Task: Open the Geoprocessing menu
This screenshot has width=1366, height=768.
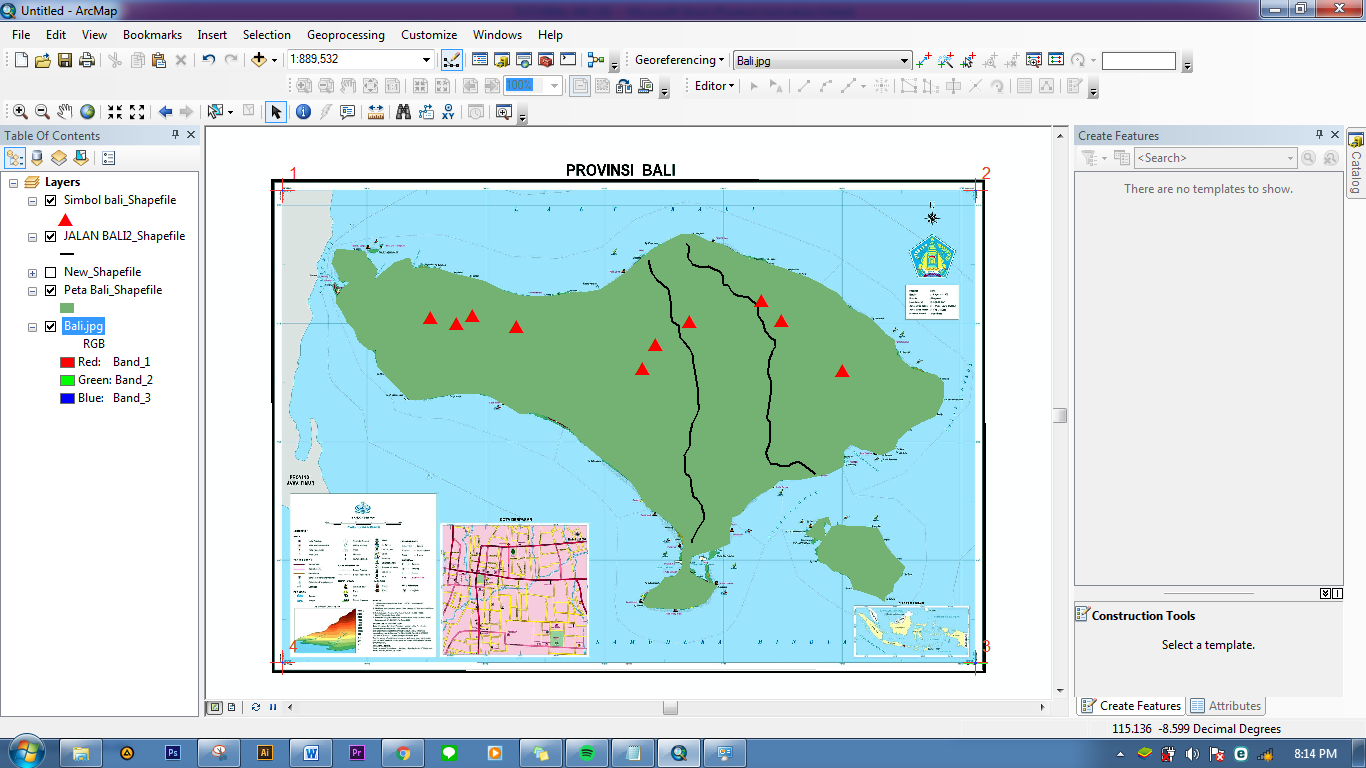Action: [x=345, y=34]
